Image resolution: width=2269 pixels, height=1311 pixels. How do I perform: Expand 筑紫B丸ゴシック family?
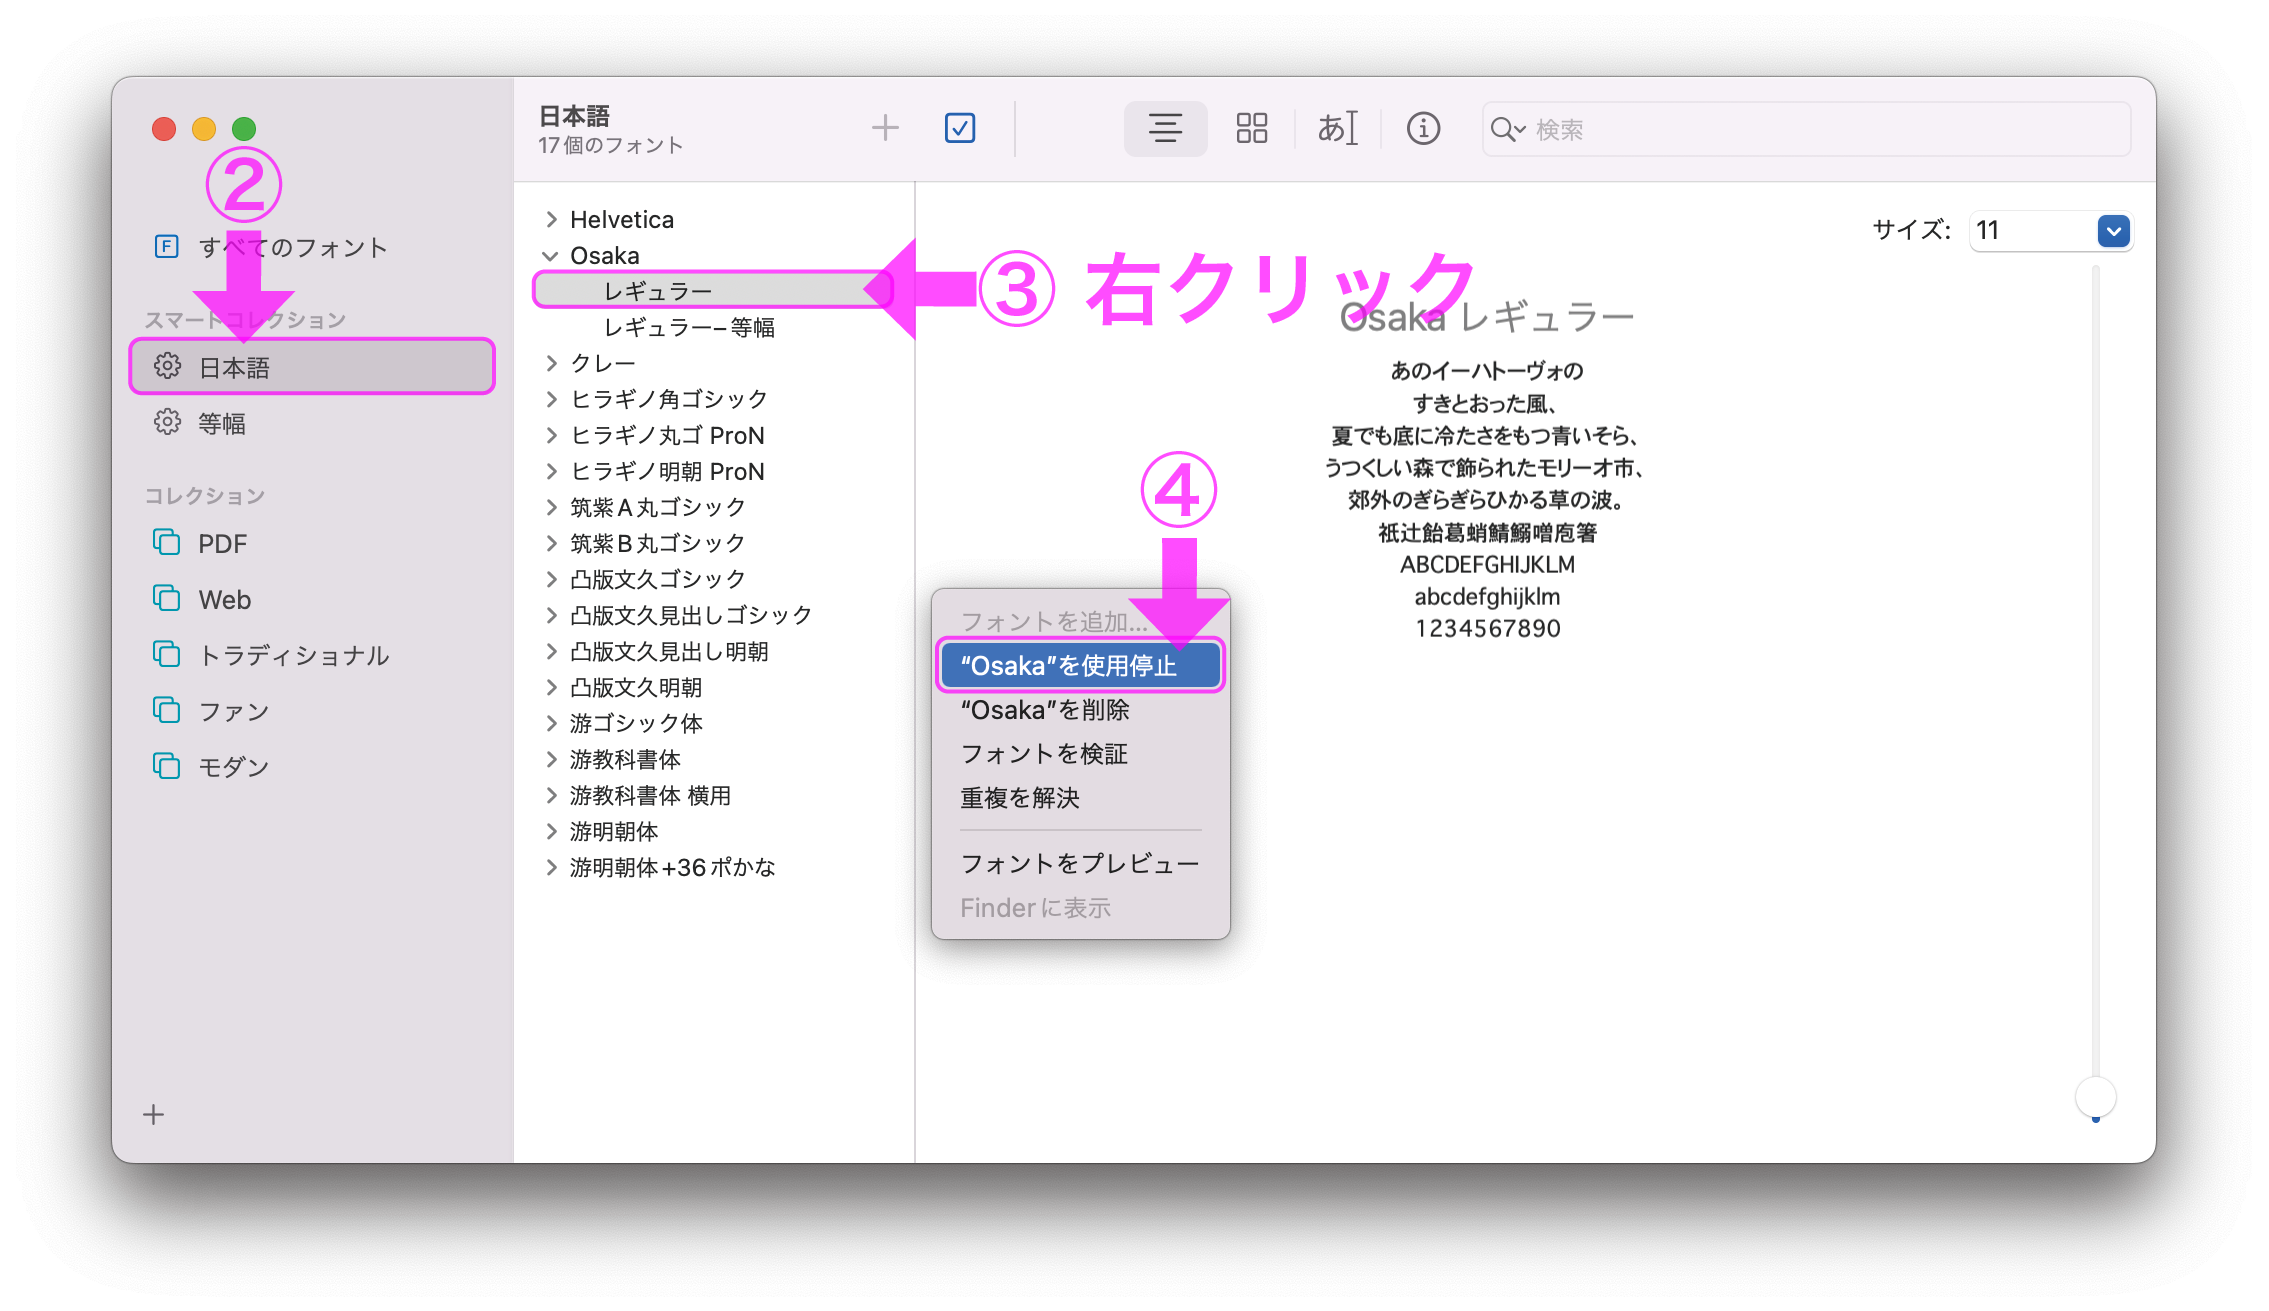coord(551,543)
